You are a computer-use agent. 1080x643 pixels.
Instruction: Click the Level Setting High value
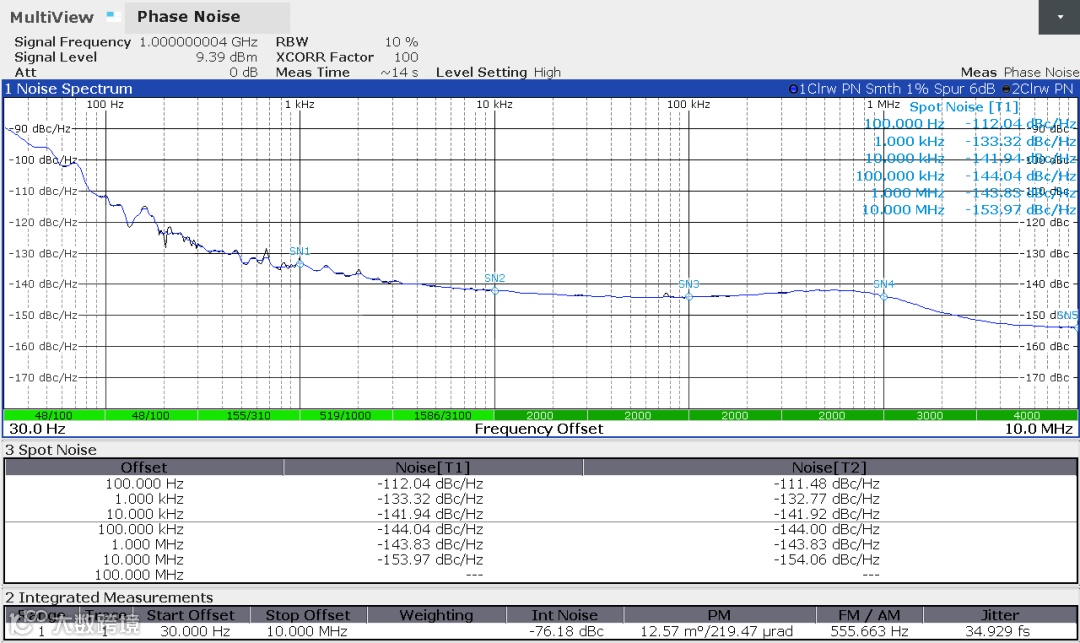(x=548, y=72)
